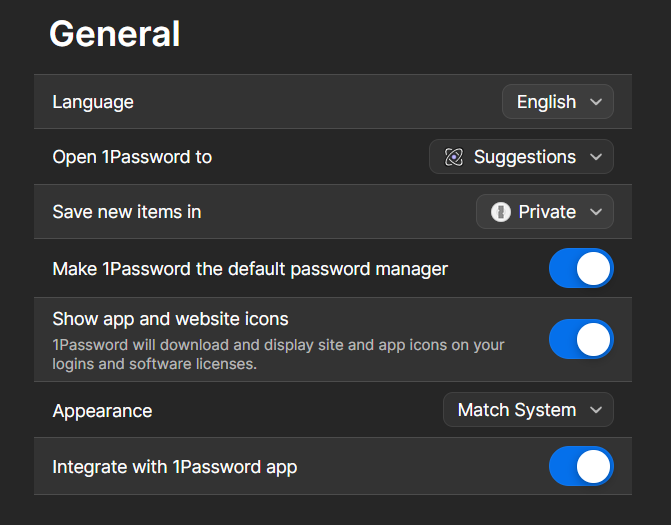This screenshot has height=525, width=671.
Task: Turn off Integrate with 1Password app
Action: pos(581,466)
